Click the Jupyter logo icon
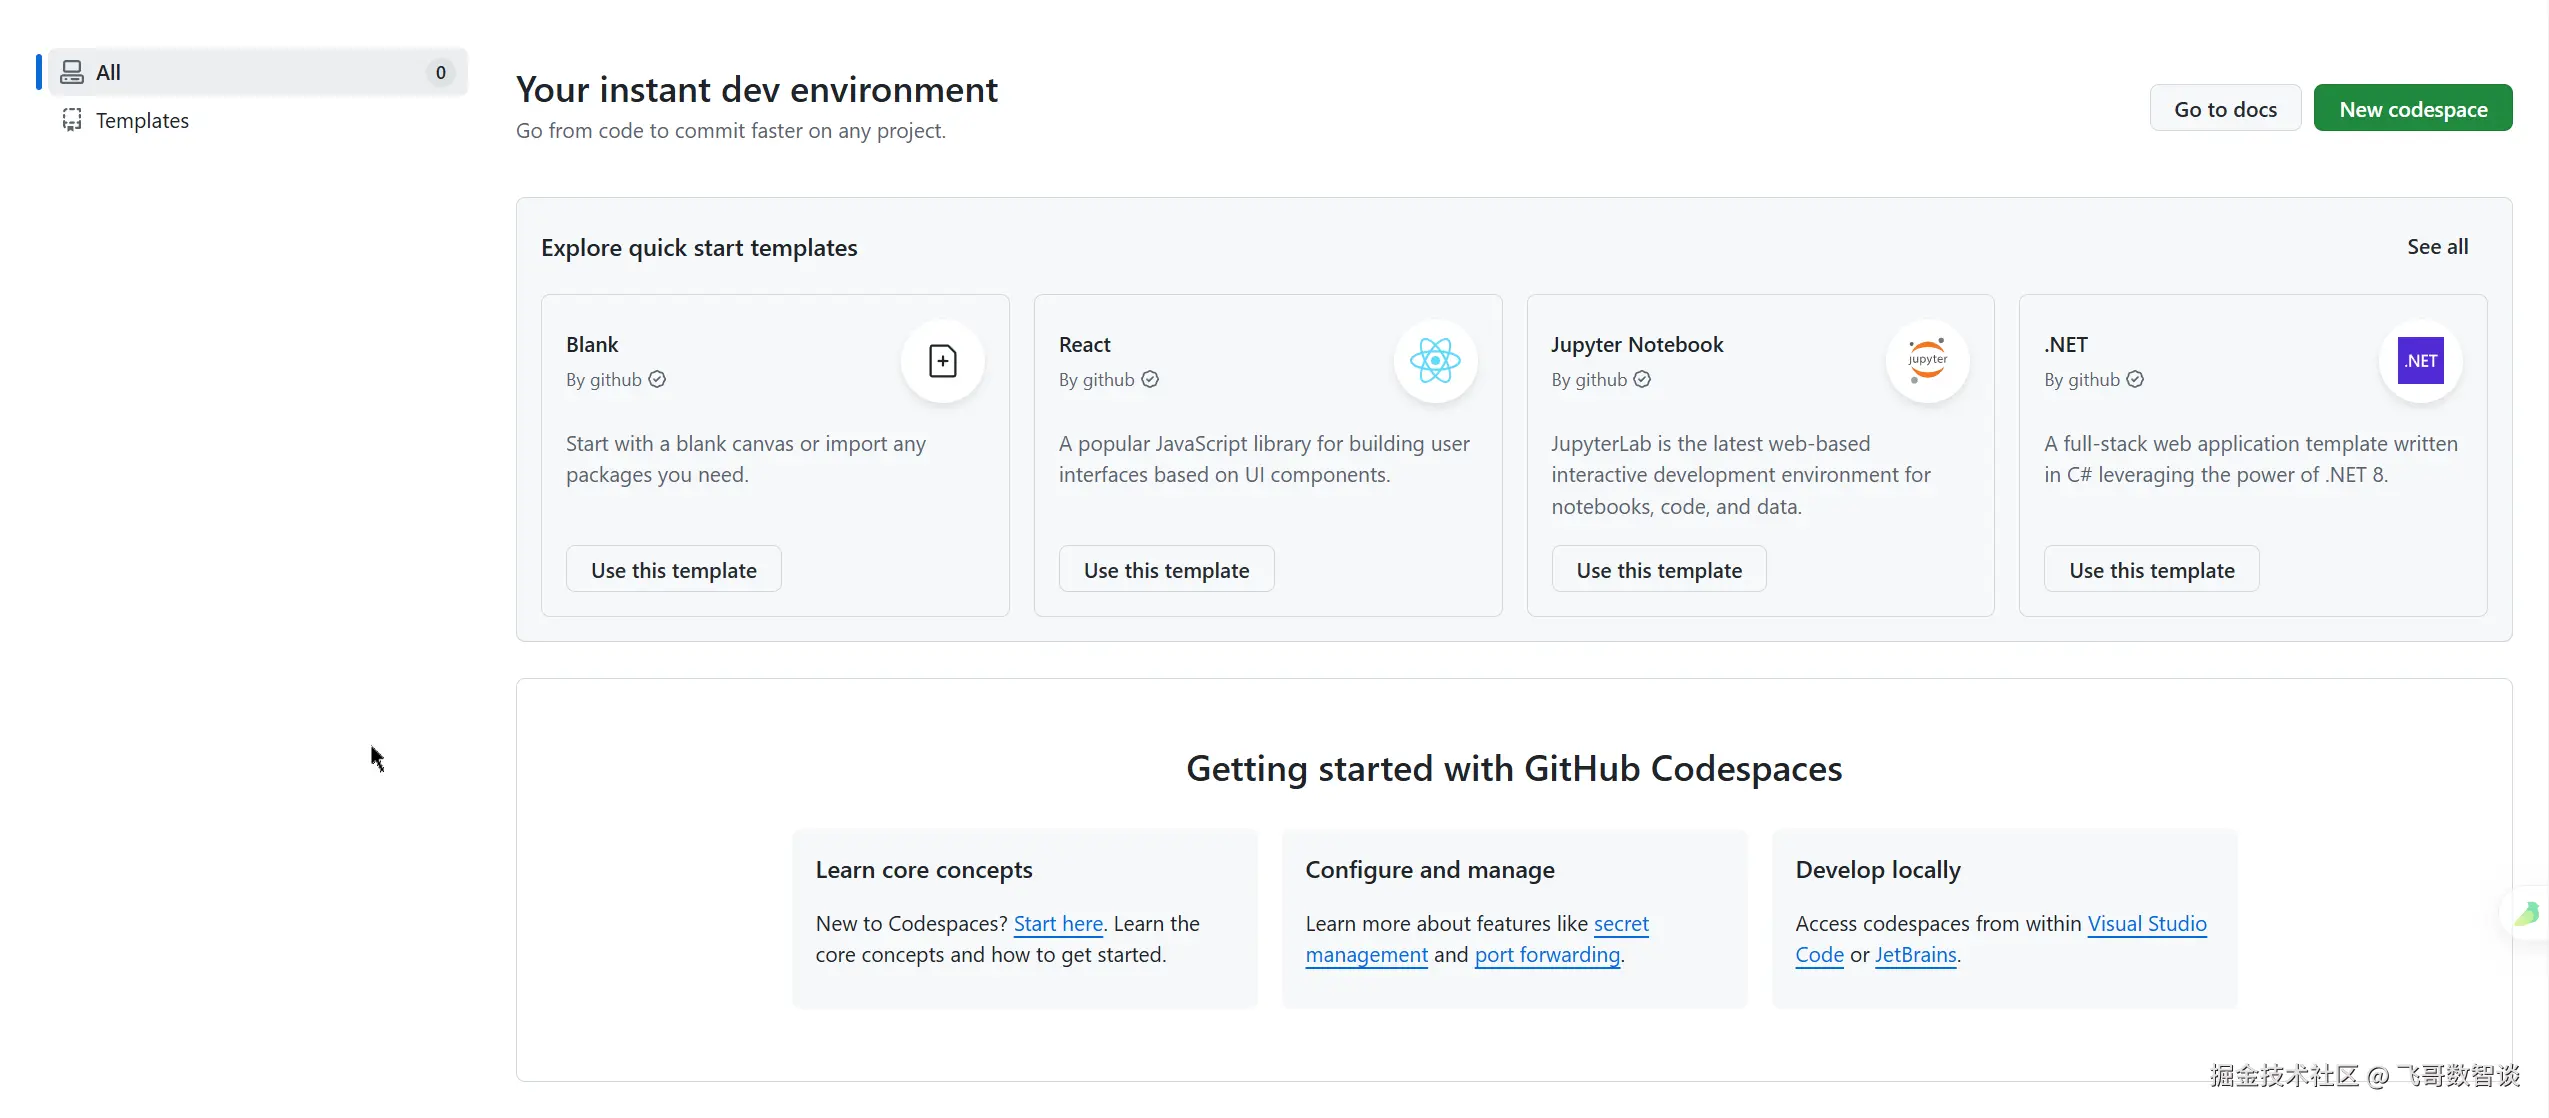Viewport: 2549px width, 1118px height. [x=1927, y=361]
